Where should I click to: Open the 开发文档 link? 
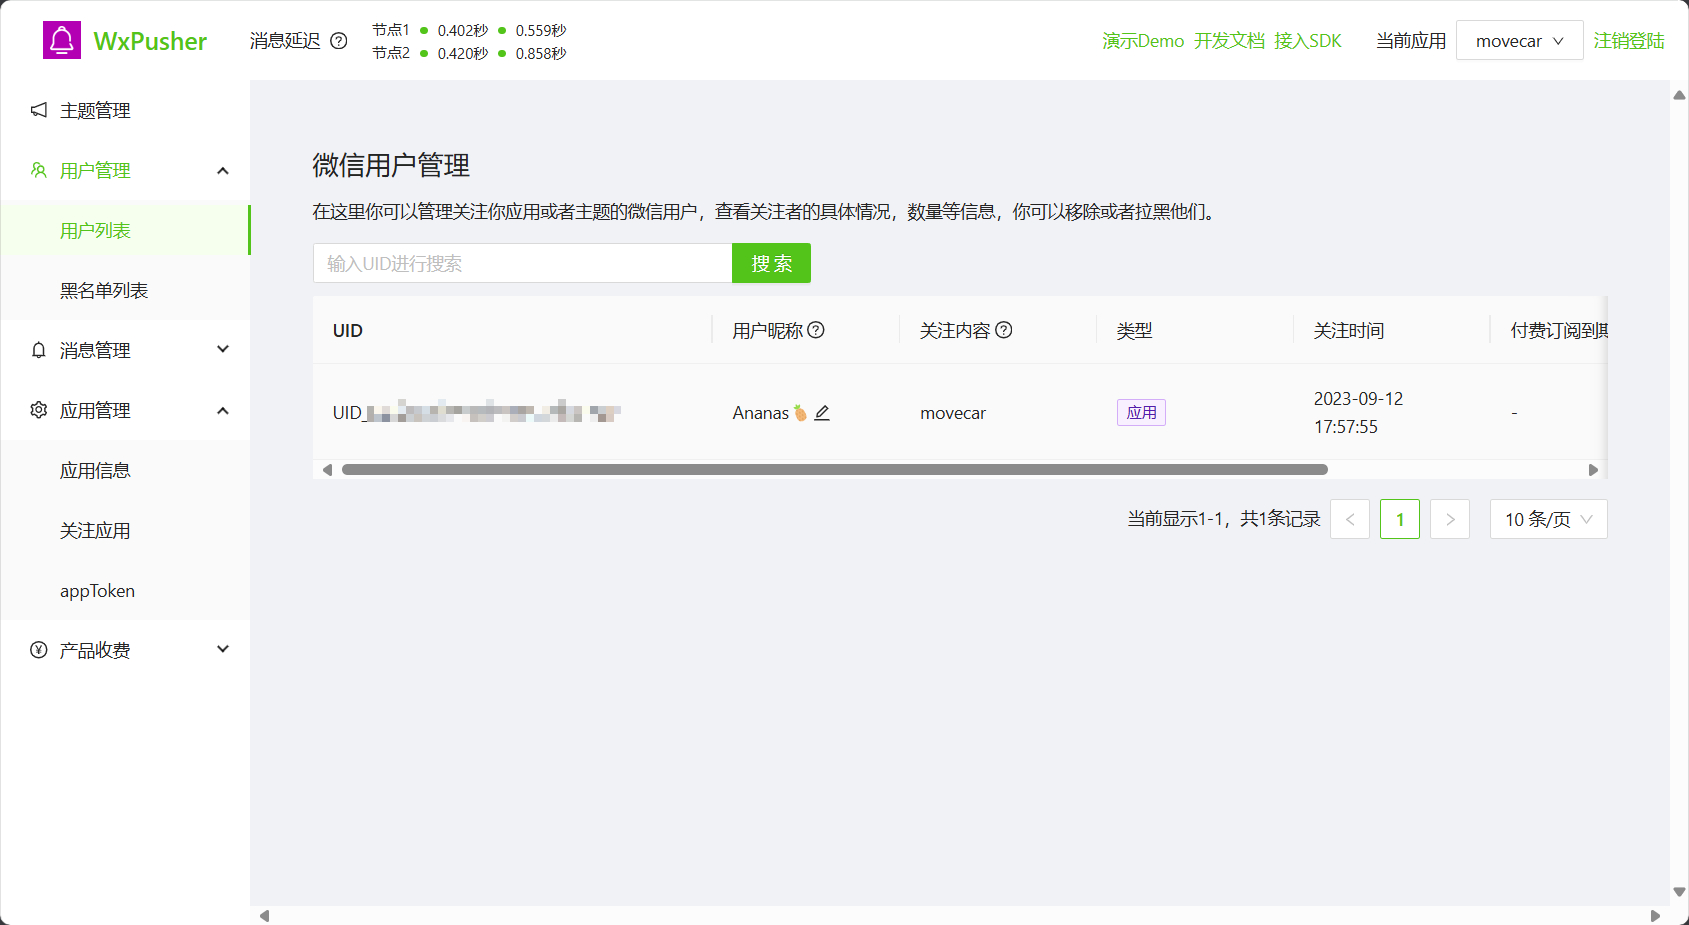coord(1229,41)
